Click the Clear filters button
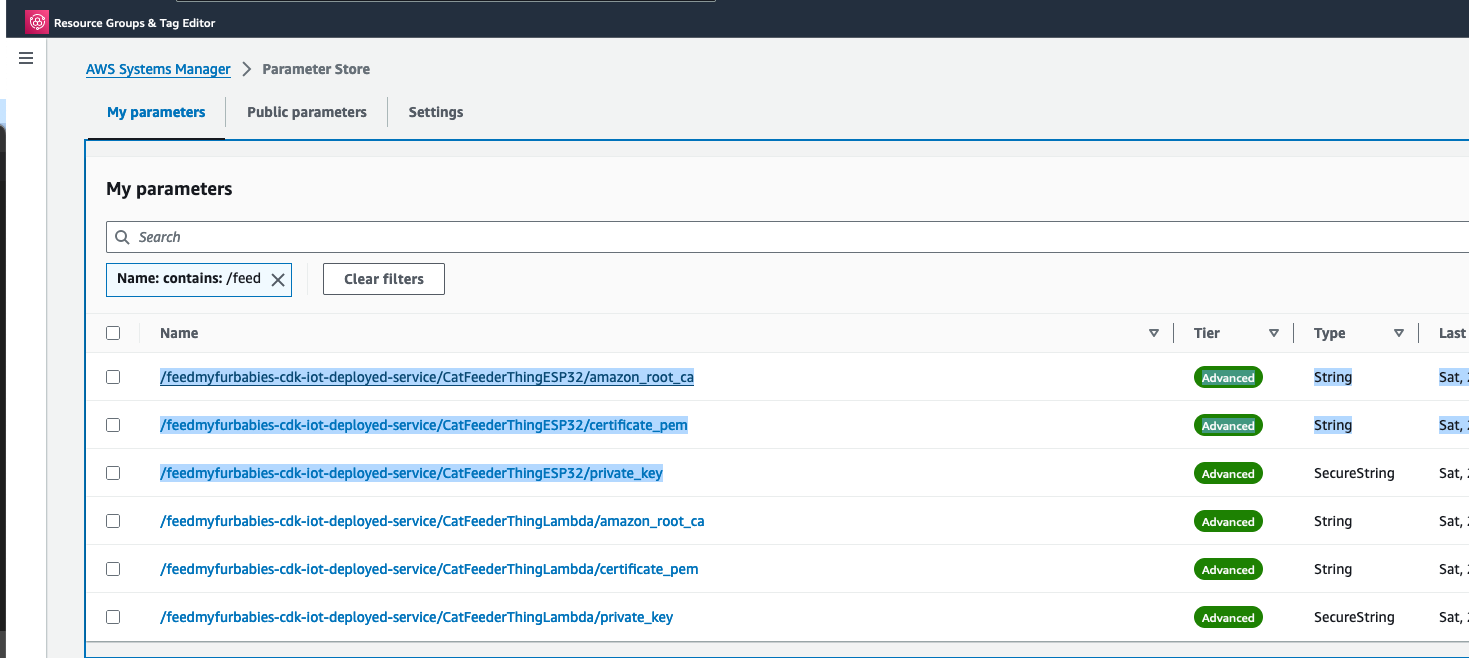The image size is (1469, 658). tap(384, 279)
